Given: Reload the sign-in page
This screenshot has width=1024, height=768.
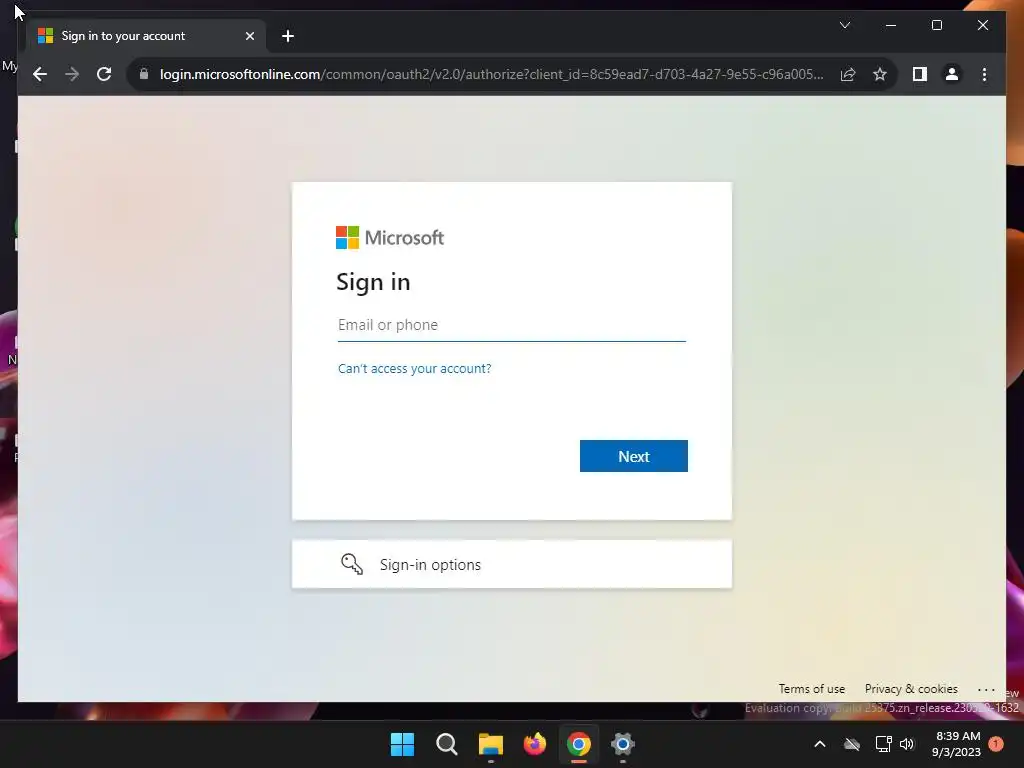Looking at the screenshot, I should pyautogui.click(x=104, y=74).
